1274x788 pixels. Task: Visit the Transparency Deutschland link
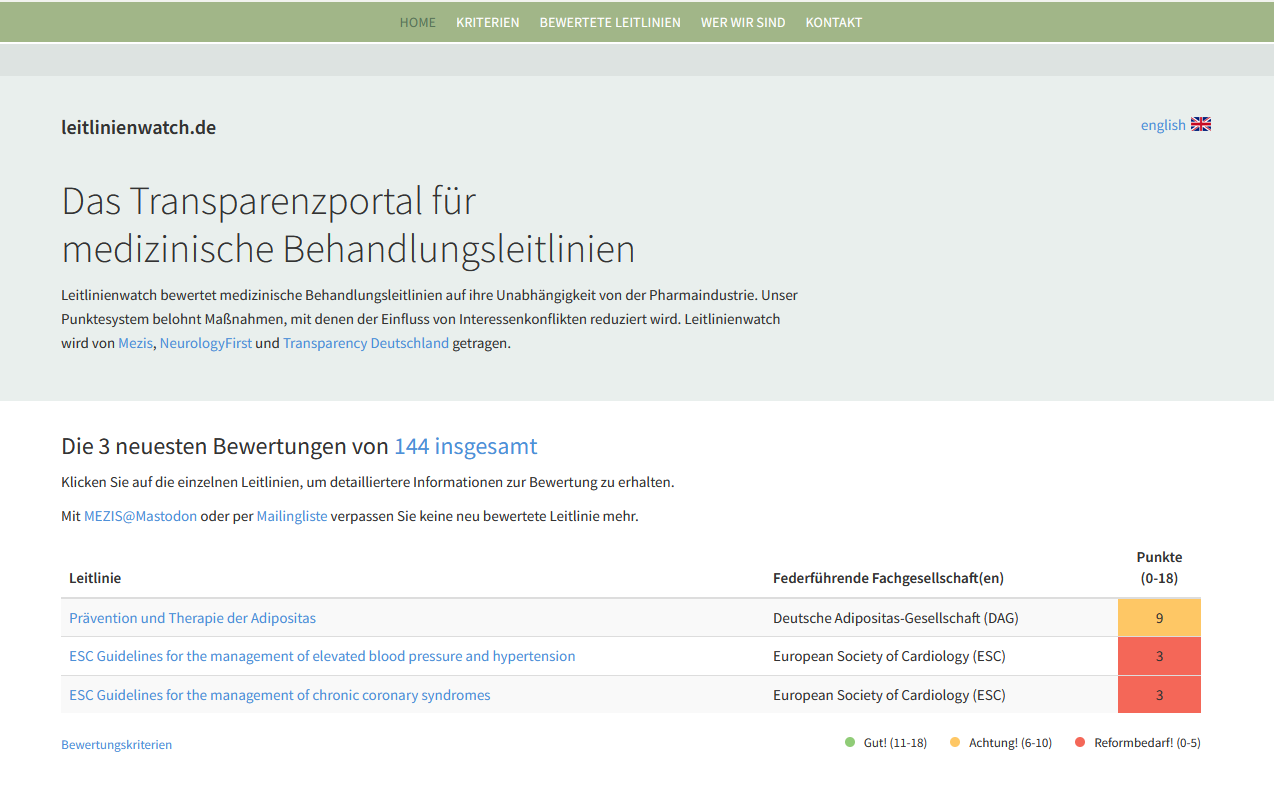tap(365, 343)
